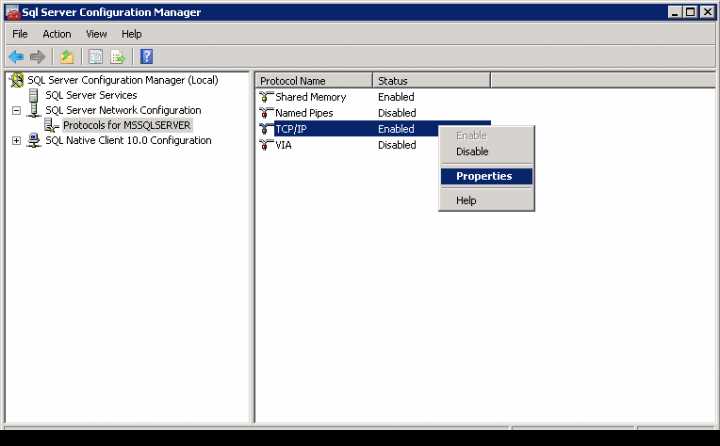Click the Export List toolbar icon
720x446 pixels.
click(x=118, y=57)
